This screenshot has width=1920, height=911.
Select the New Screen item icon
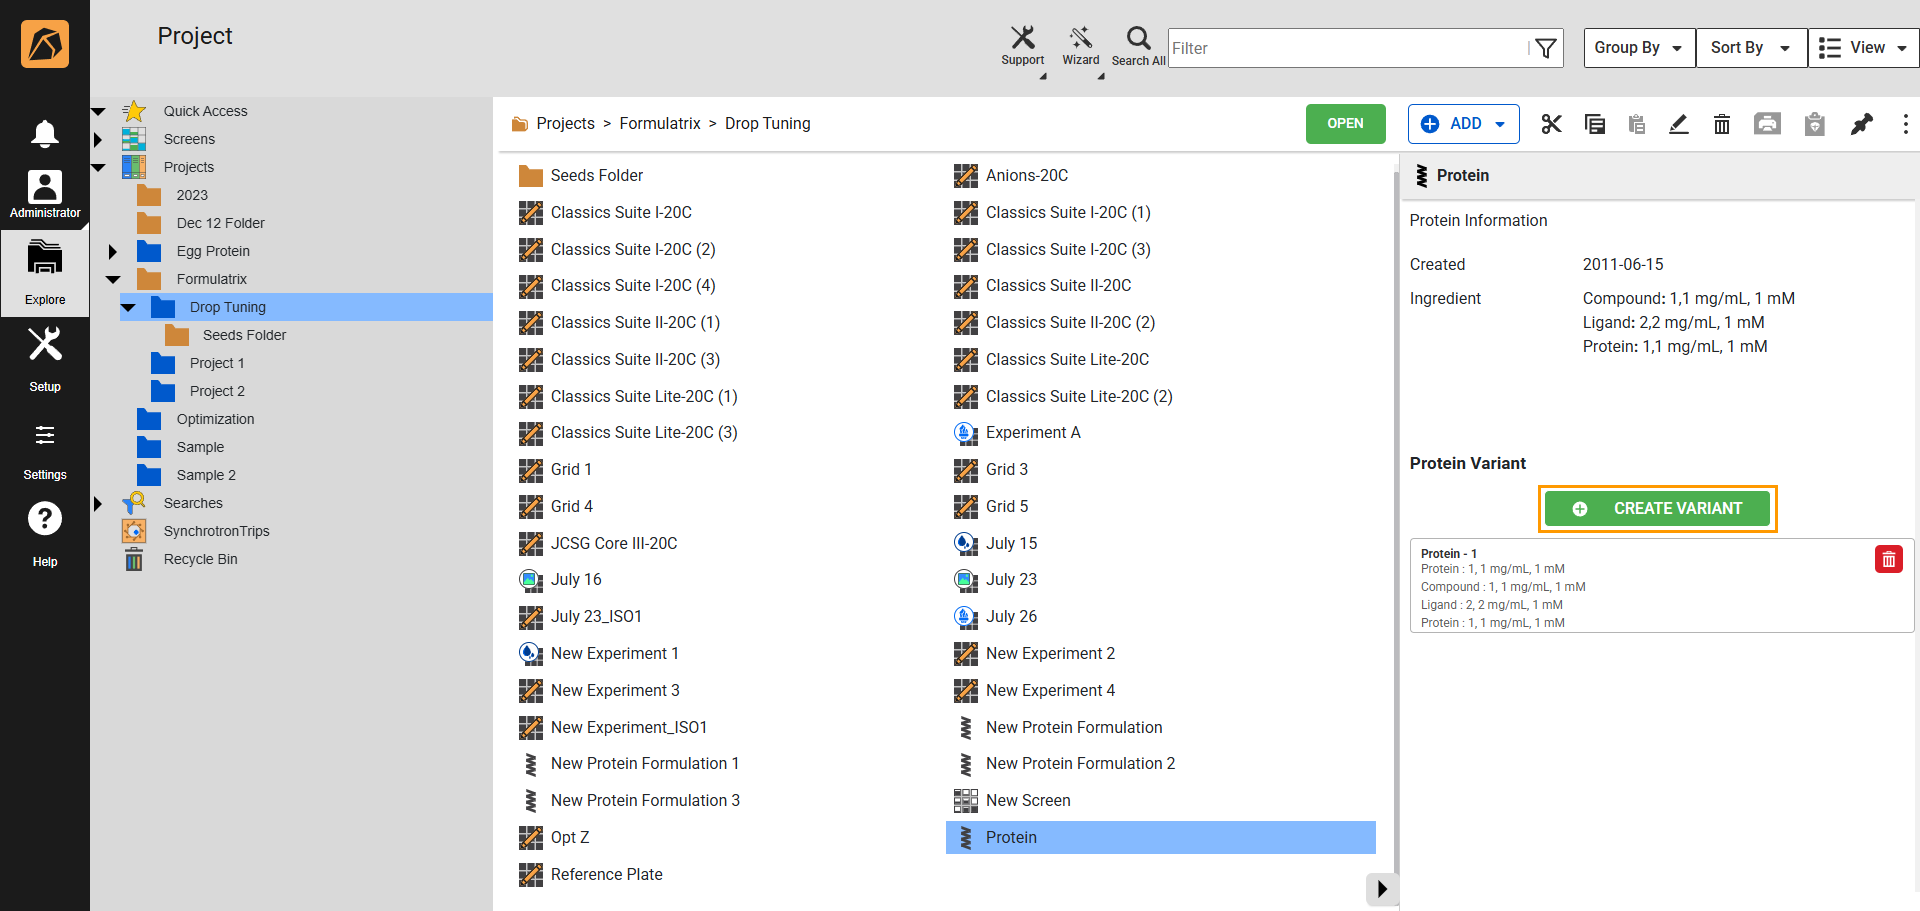965,800
